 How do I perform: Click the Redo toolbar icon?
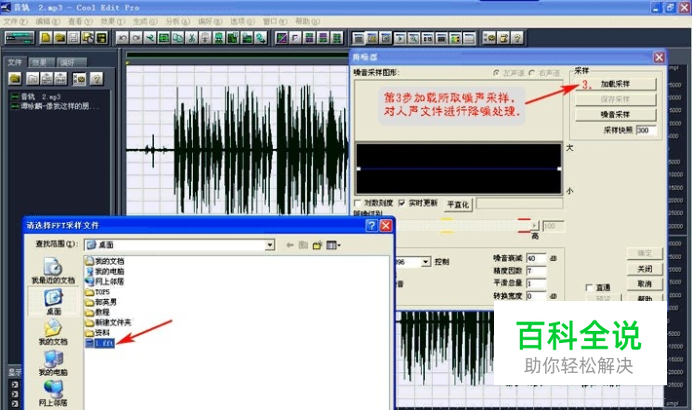[x=136, y=38]
